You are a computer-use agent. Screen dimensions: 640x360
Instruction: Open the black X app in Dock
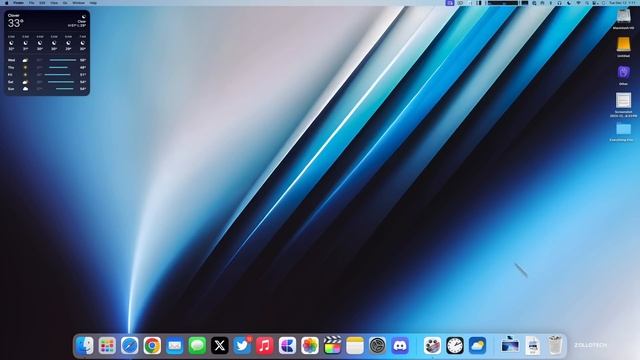click(220, 346)
